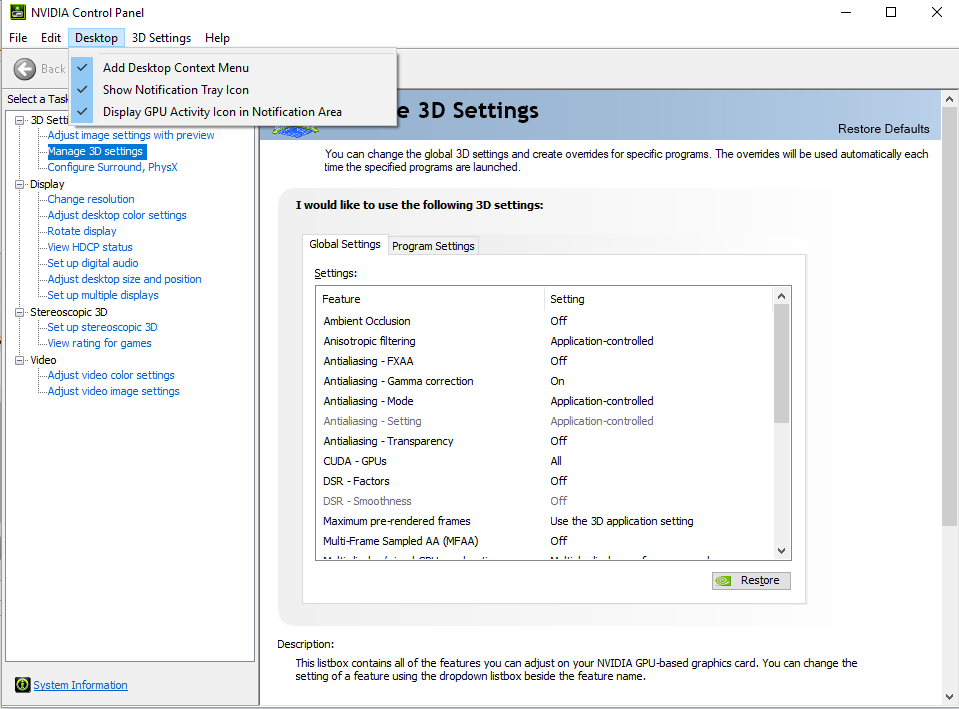Collapse the Display tree branch
The width and height of the screenshot is (959, 709).
20,183
